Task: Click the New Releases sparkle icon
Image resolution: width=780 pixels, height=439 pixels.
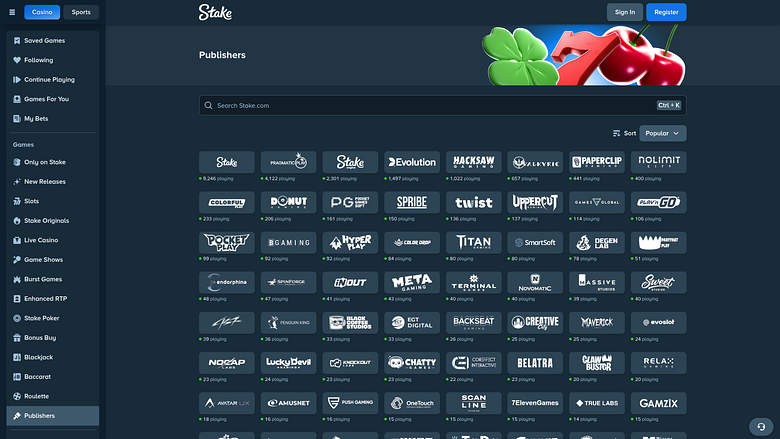Action: point(17,181)
